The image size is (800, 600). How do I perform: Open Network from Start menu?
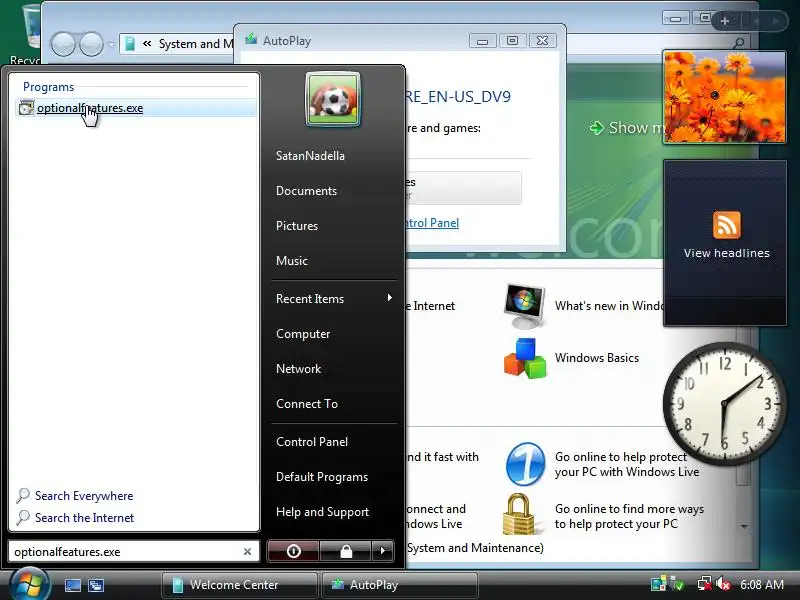[298, 369]
